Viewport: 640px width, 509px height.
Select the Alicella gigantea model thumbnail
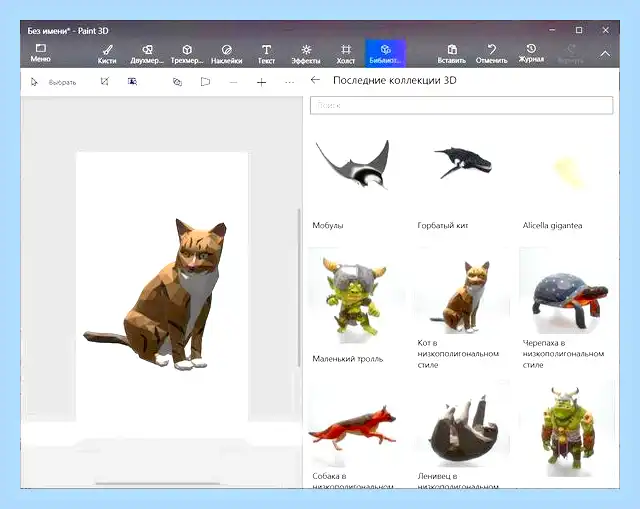pyautogui.click(x=569, y=172)
